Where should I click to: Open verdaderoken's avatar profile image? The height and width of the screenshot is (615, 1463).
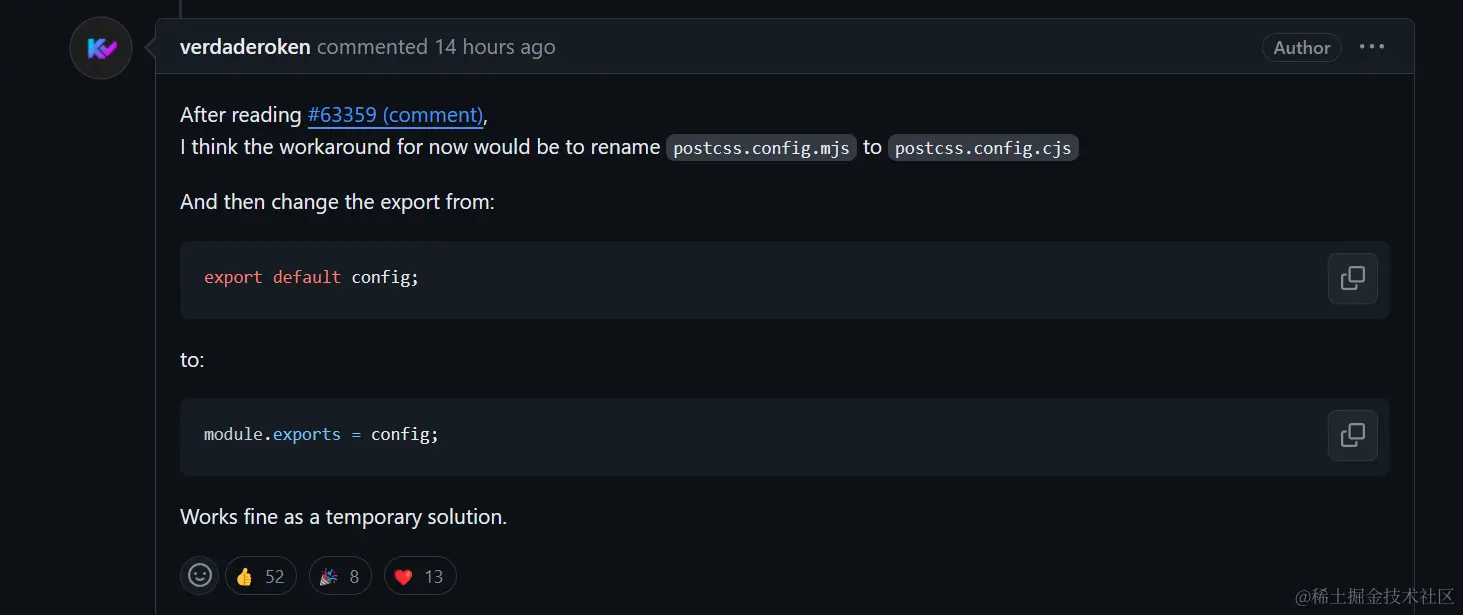point(101,48)
